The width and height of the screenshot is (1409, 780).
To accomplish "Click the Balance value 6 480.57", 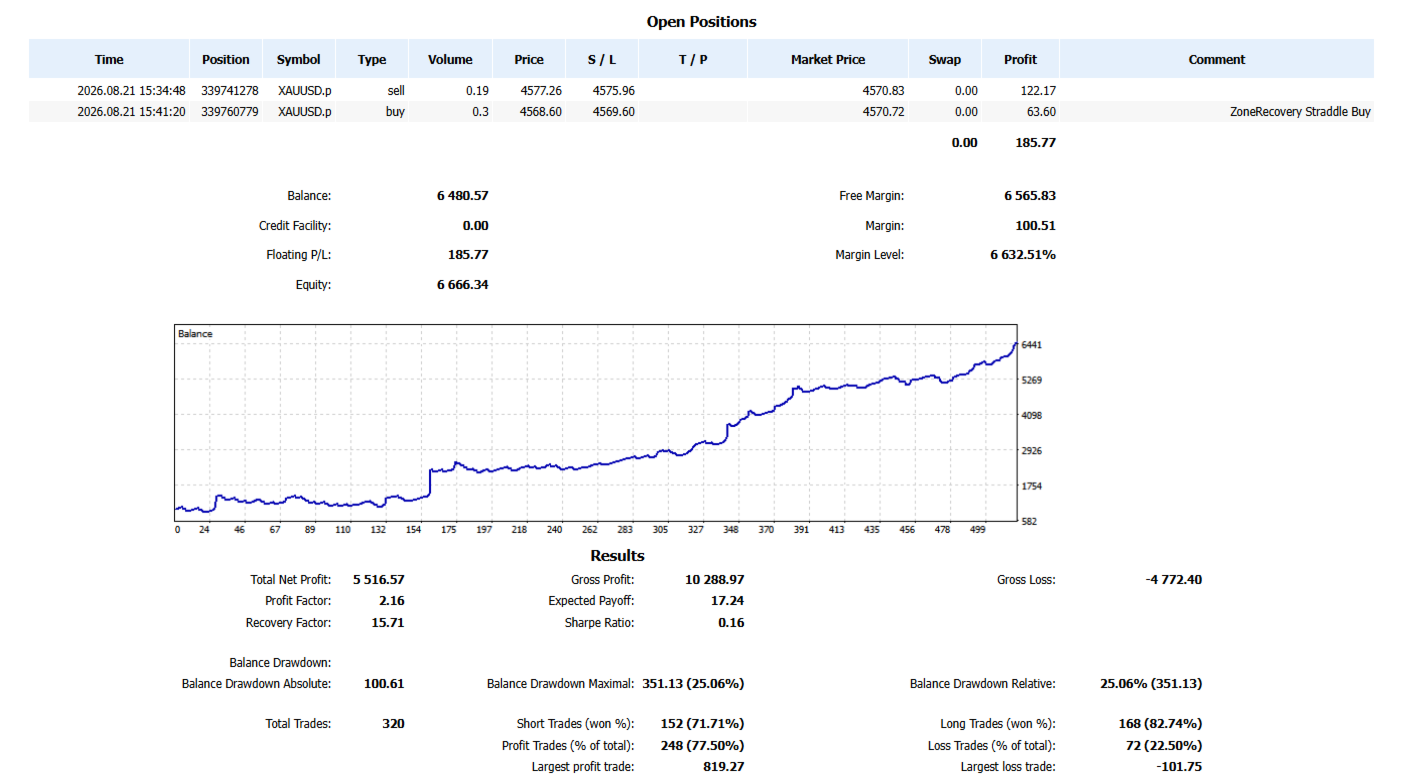I will tap(462, 196).
